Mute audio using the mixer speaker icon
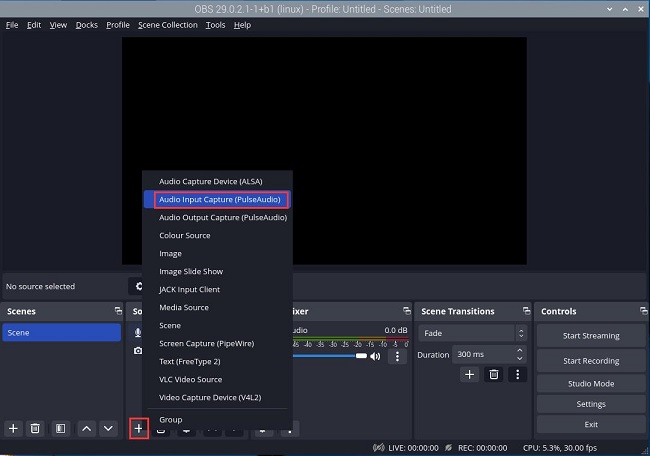The image size is (650, 456). [x=375, y=356]
